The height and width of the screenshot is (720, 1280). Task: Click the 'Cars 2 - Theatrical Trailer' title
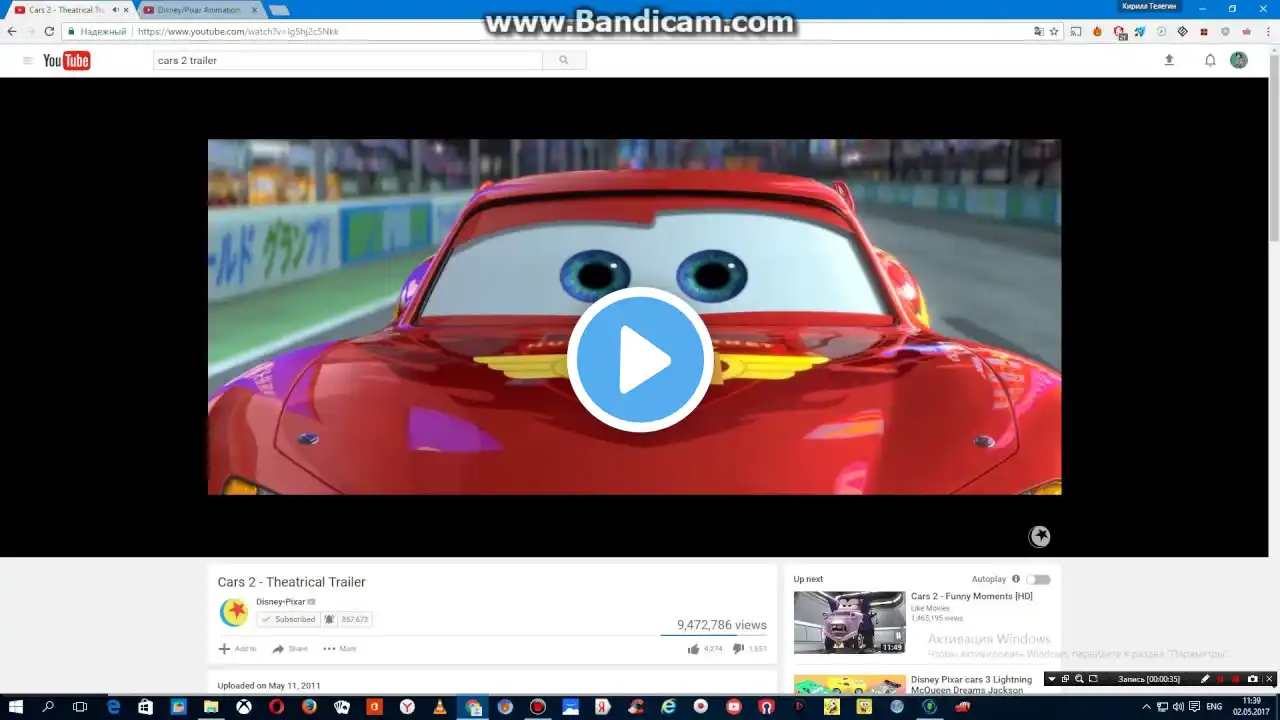tap(292, 582)
